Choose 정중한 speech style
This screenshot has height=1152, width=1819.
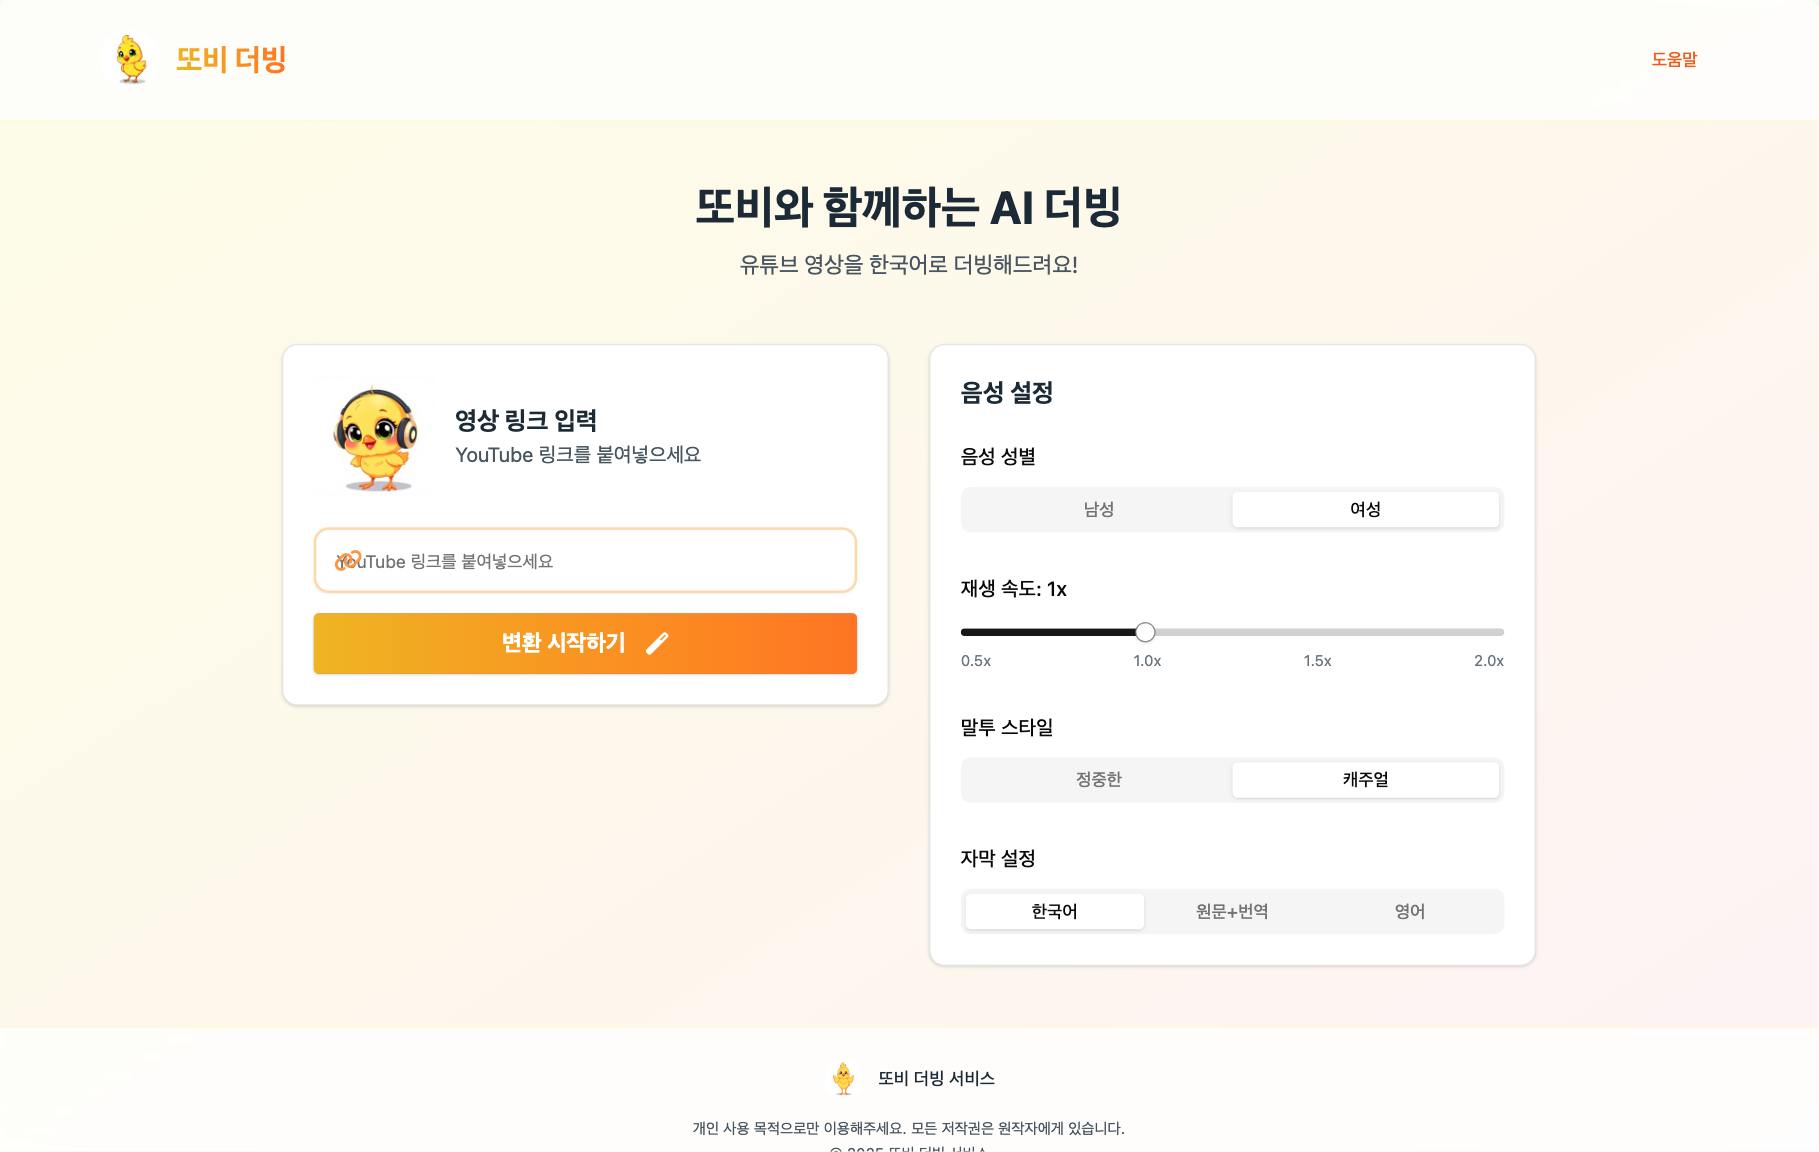click(x=1098, y=779)
